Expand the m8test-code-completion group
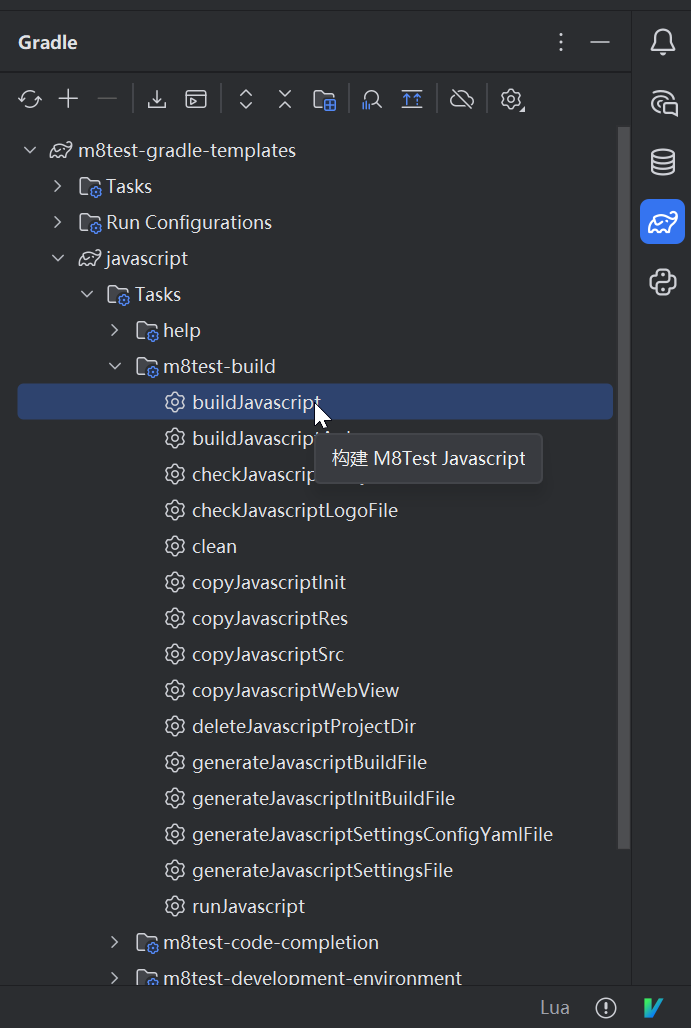 [x=115, y=942]
